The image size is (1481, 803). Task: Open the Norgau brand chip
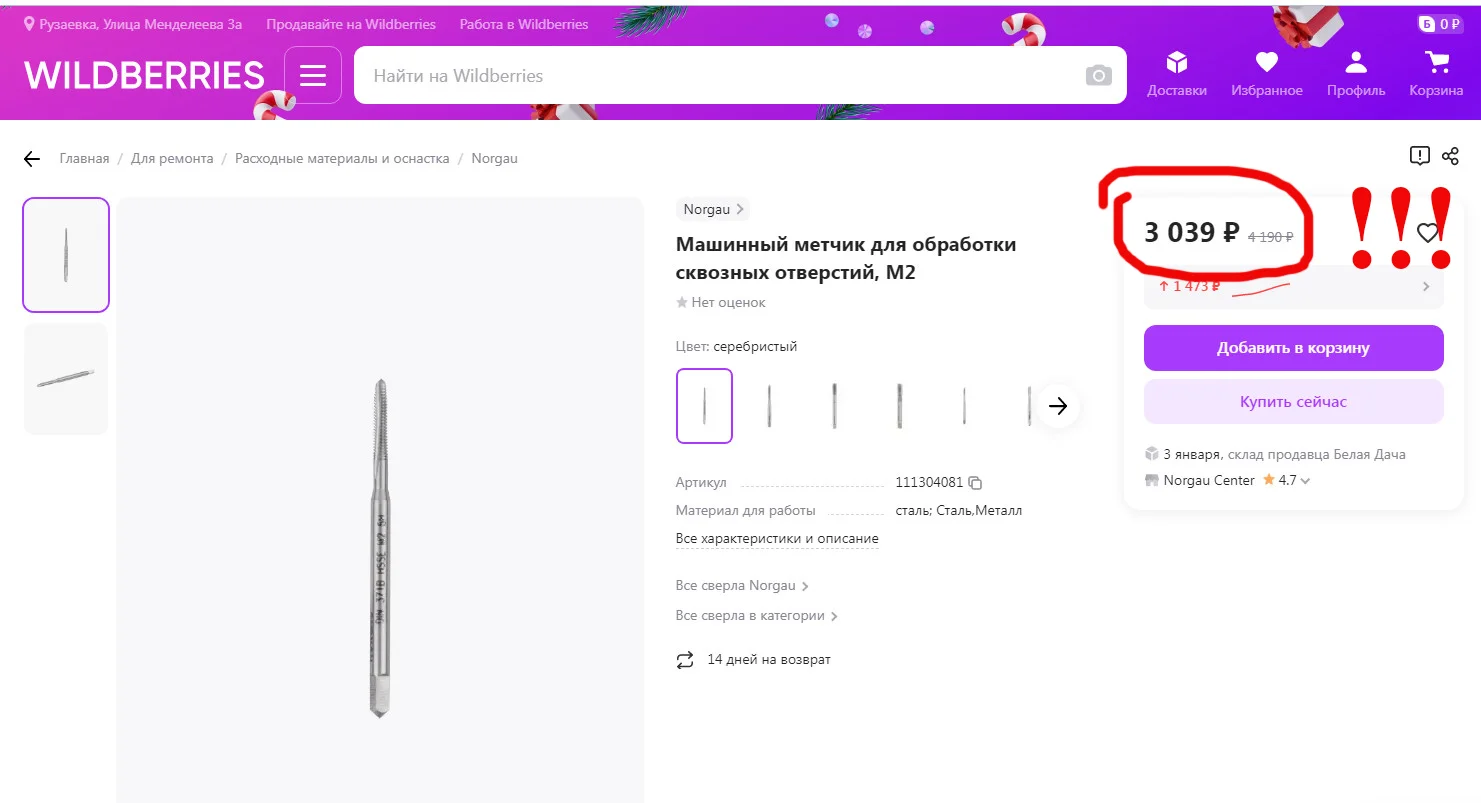tap(713, 210)
